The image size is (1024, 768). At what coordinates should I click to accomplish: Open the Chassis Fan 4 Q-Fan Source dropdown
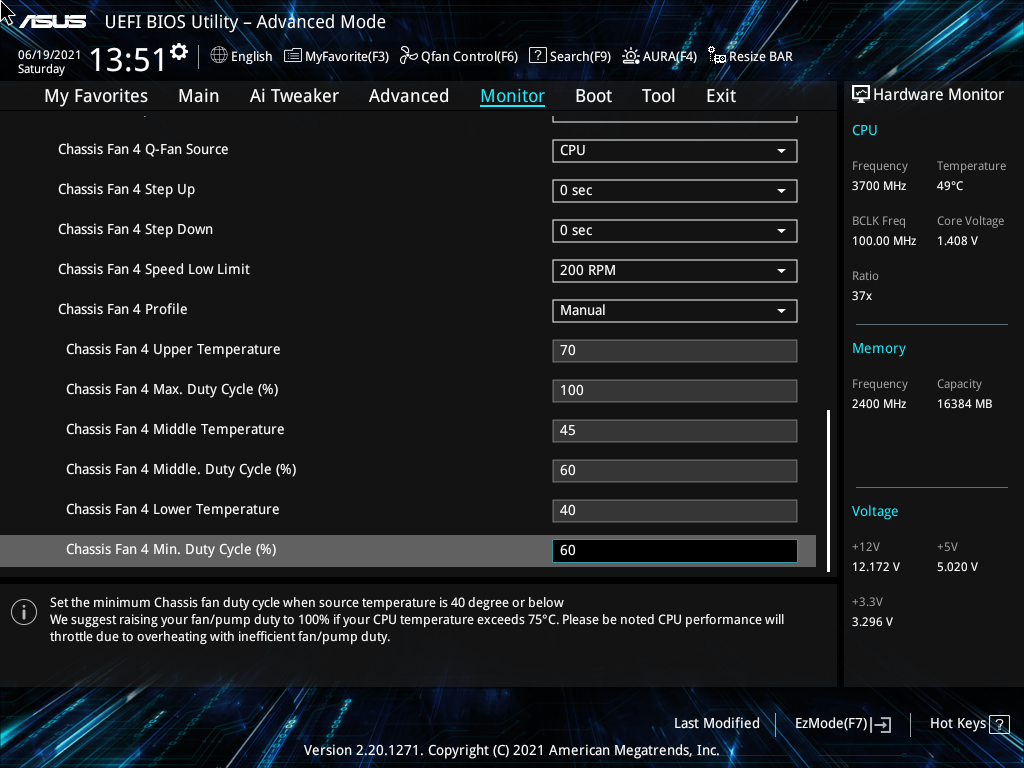tap(674, 150)
